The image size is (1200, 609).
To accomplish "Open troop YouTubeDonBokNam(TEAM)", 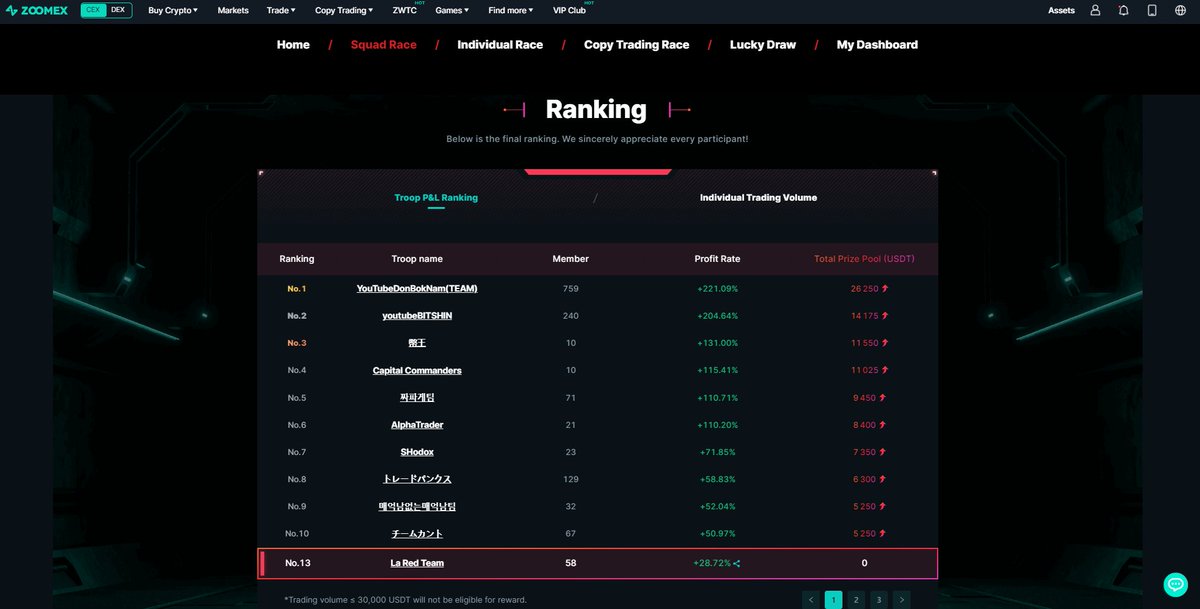I will [417, 289].
